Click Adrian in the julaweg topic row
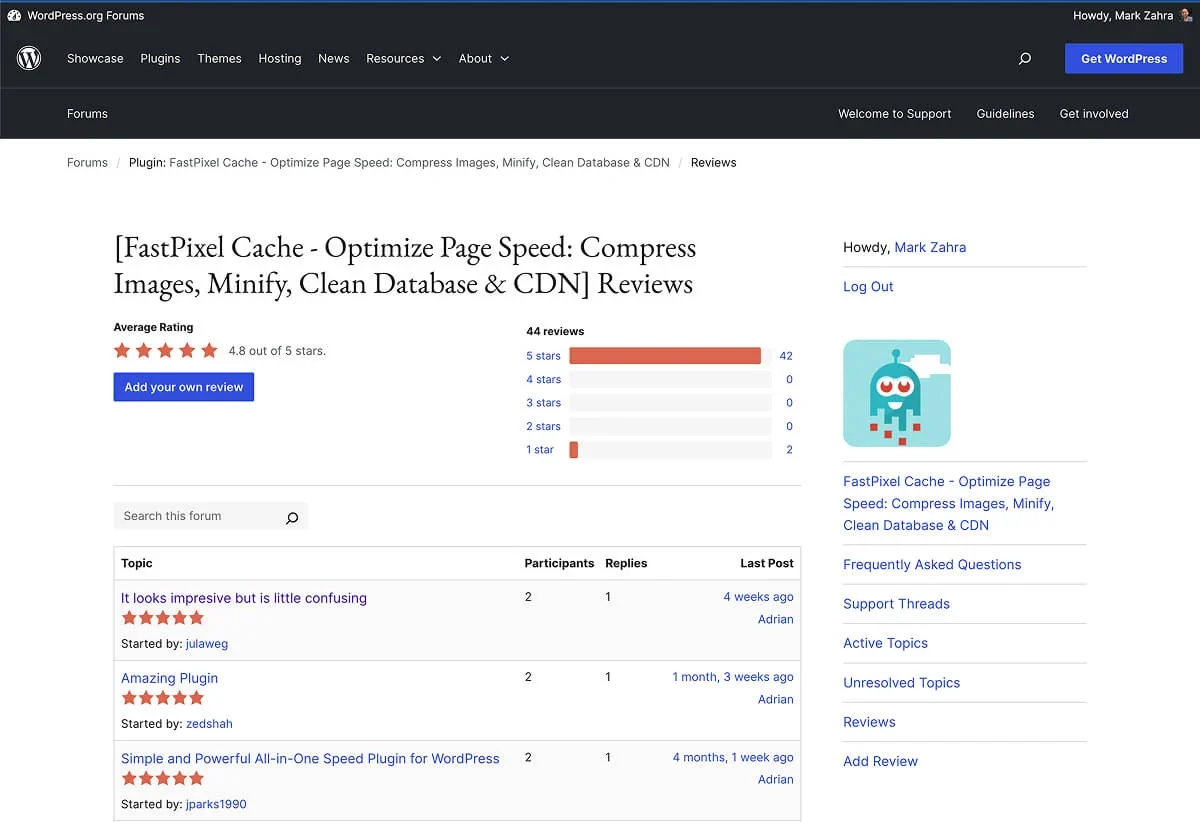This screenshot has width=1200, height=822. 776,620
